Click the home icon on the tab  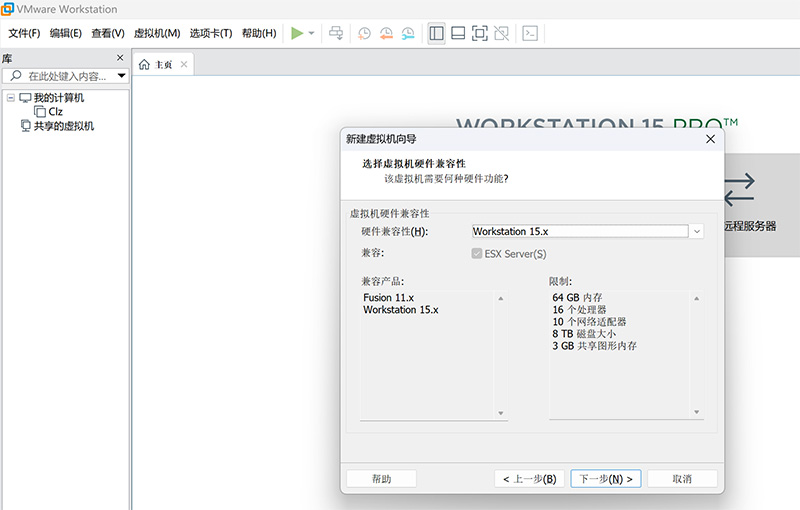click(144, 64)
